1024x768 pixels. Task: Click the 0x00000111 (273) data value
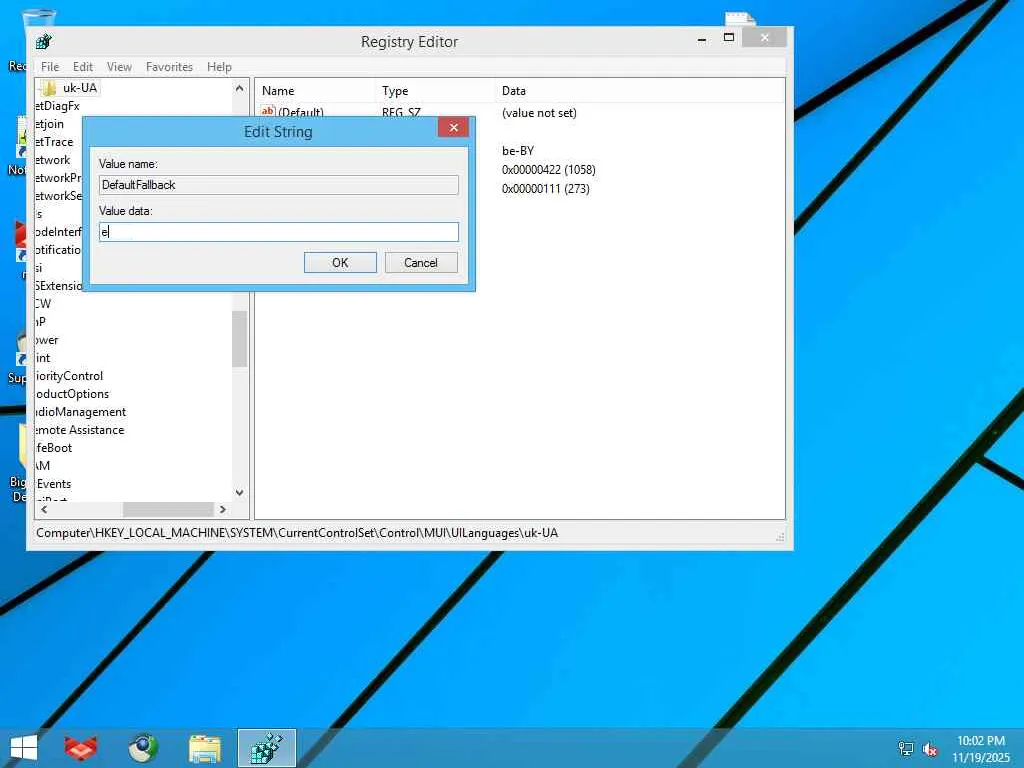546,189
